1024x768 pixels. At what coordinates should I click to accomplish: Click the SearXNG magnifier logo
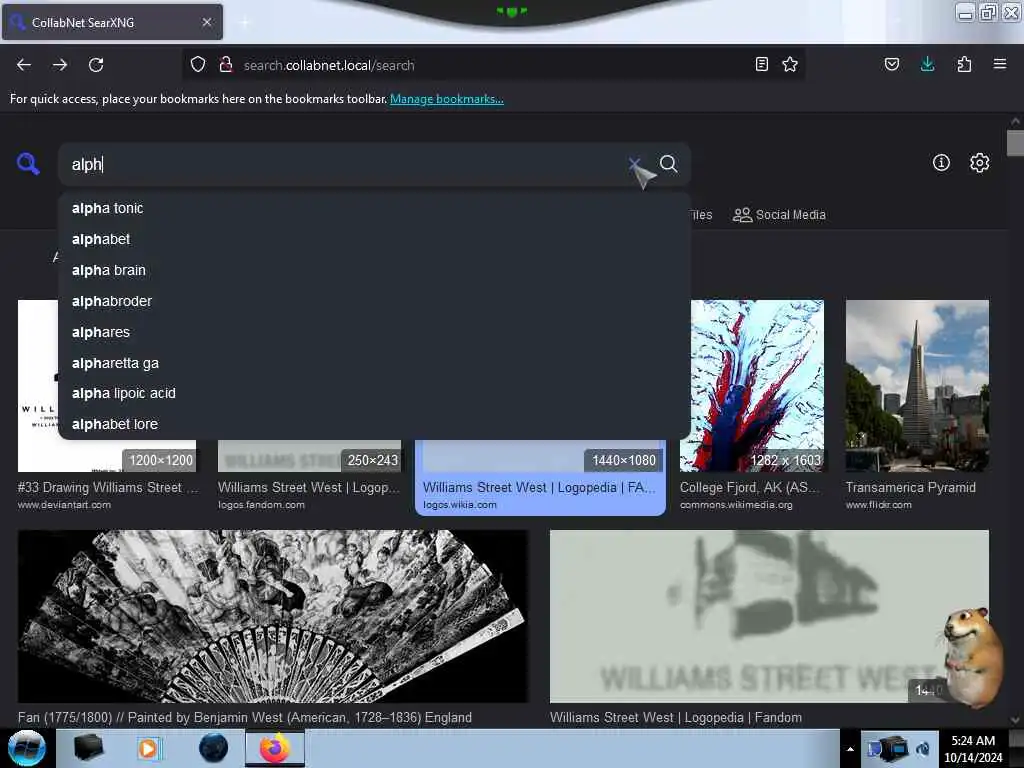28,163
